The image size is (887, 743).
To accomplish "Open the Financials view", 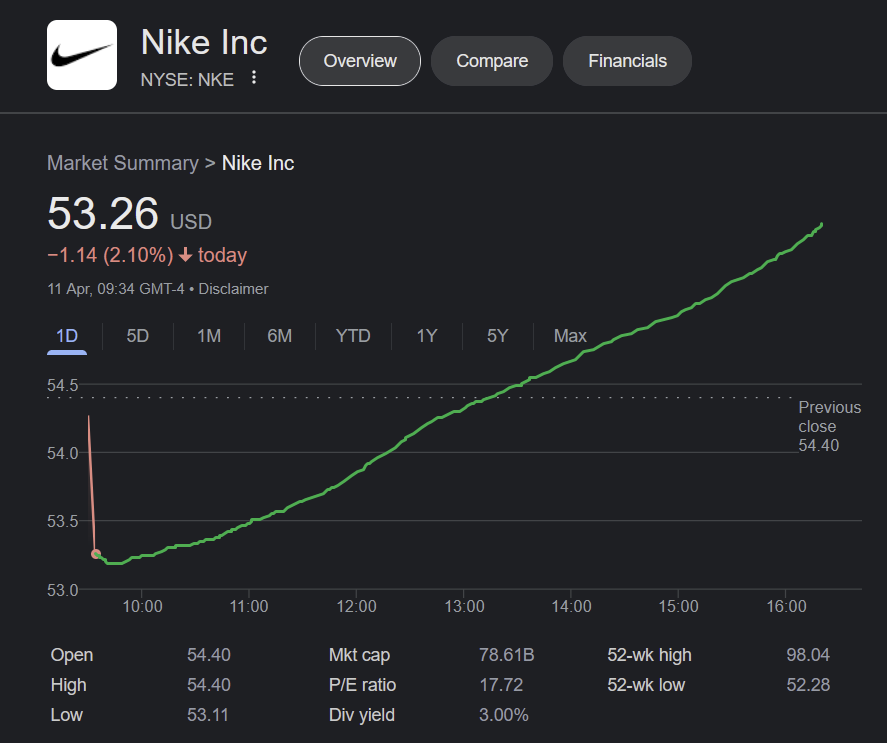I will pyautogui.click(x=627, y=61).
